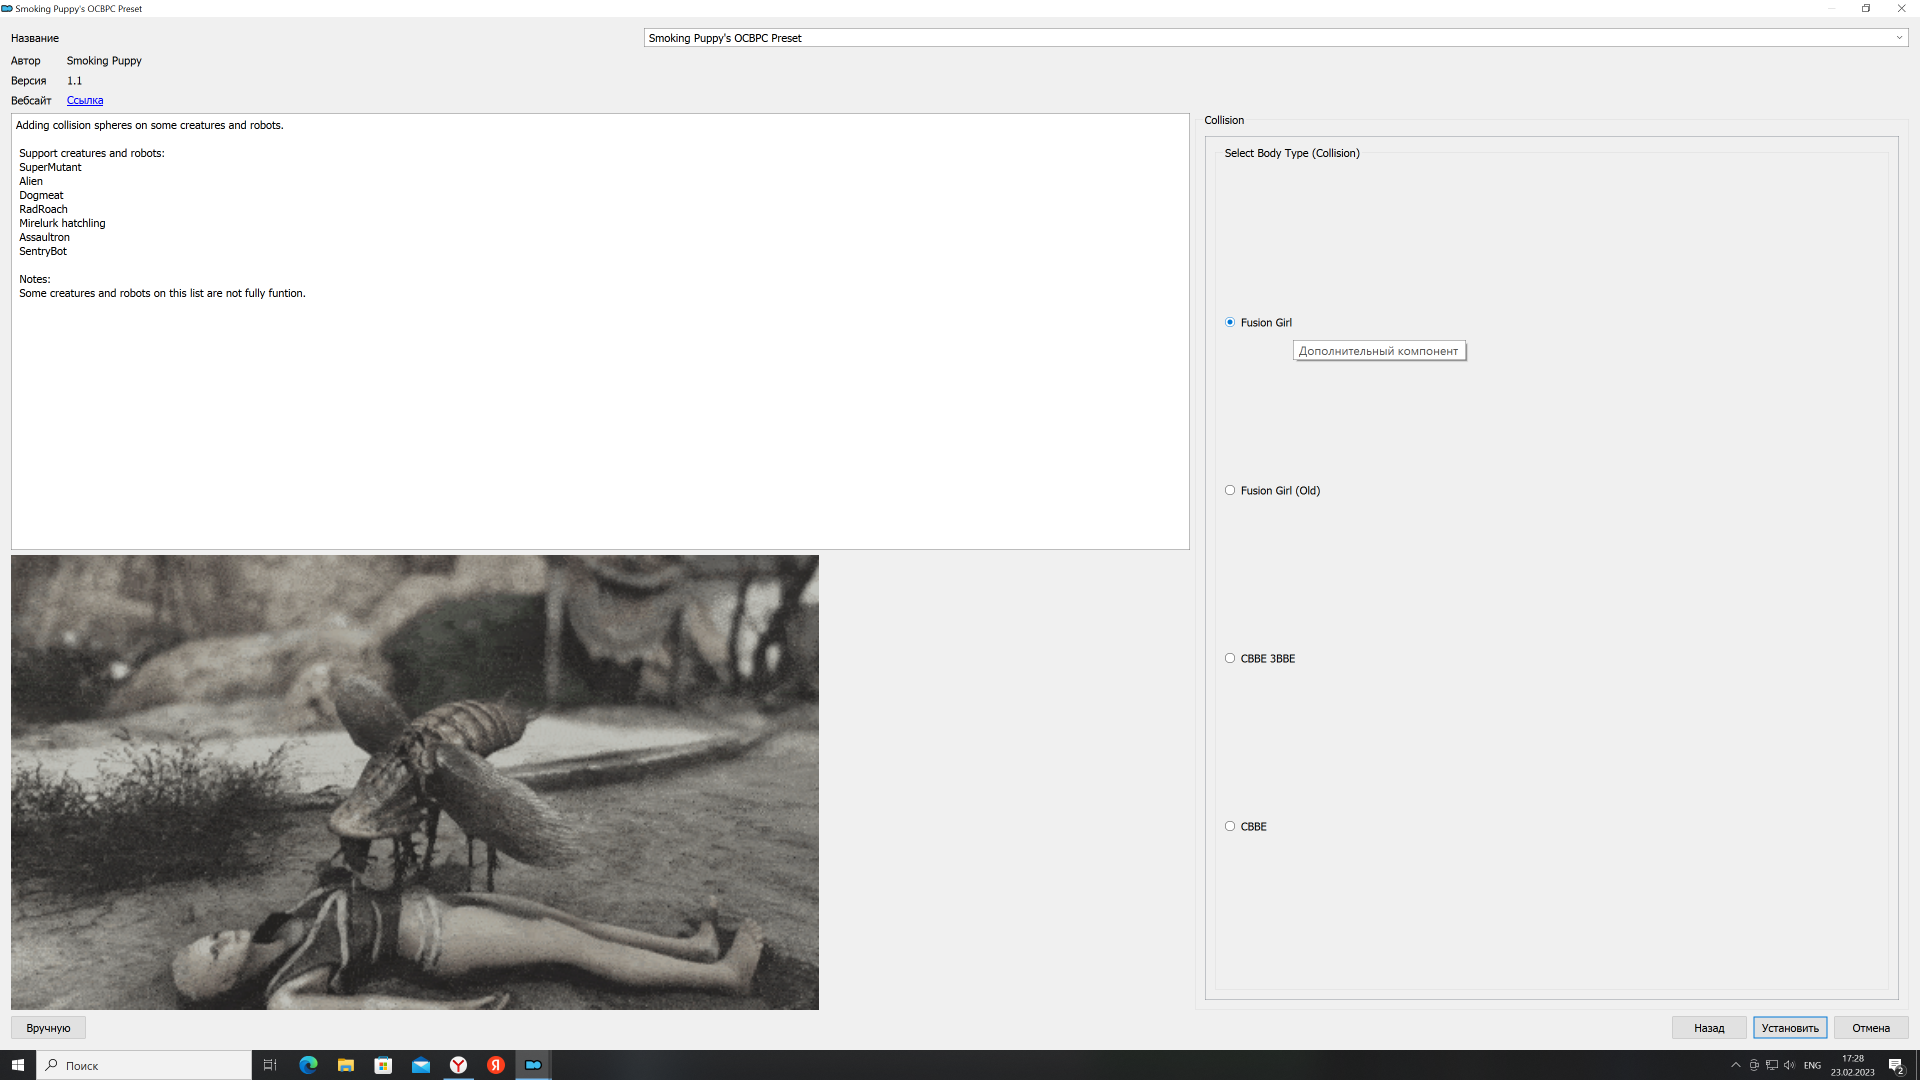Open File Explorer from the taskbar
This screenshot has height=1080, width=1920.
(x=345, y=1065)
